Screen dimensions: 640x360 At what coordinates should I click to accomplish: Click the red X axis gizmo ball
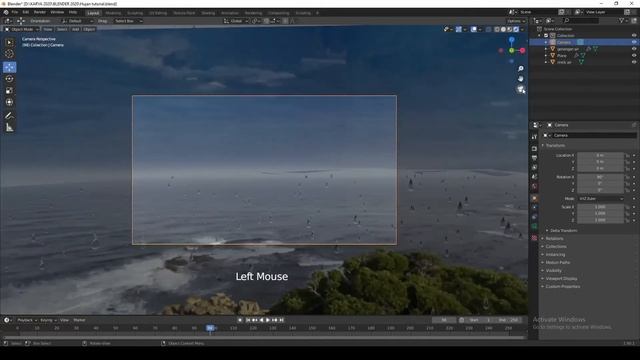pos(522,51)
